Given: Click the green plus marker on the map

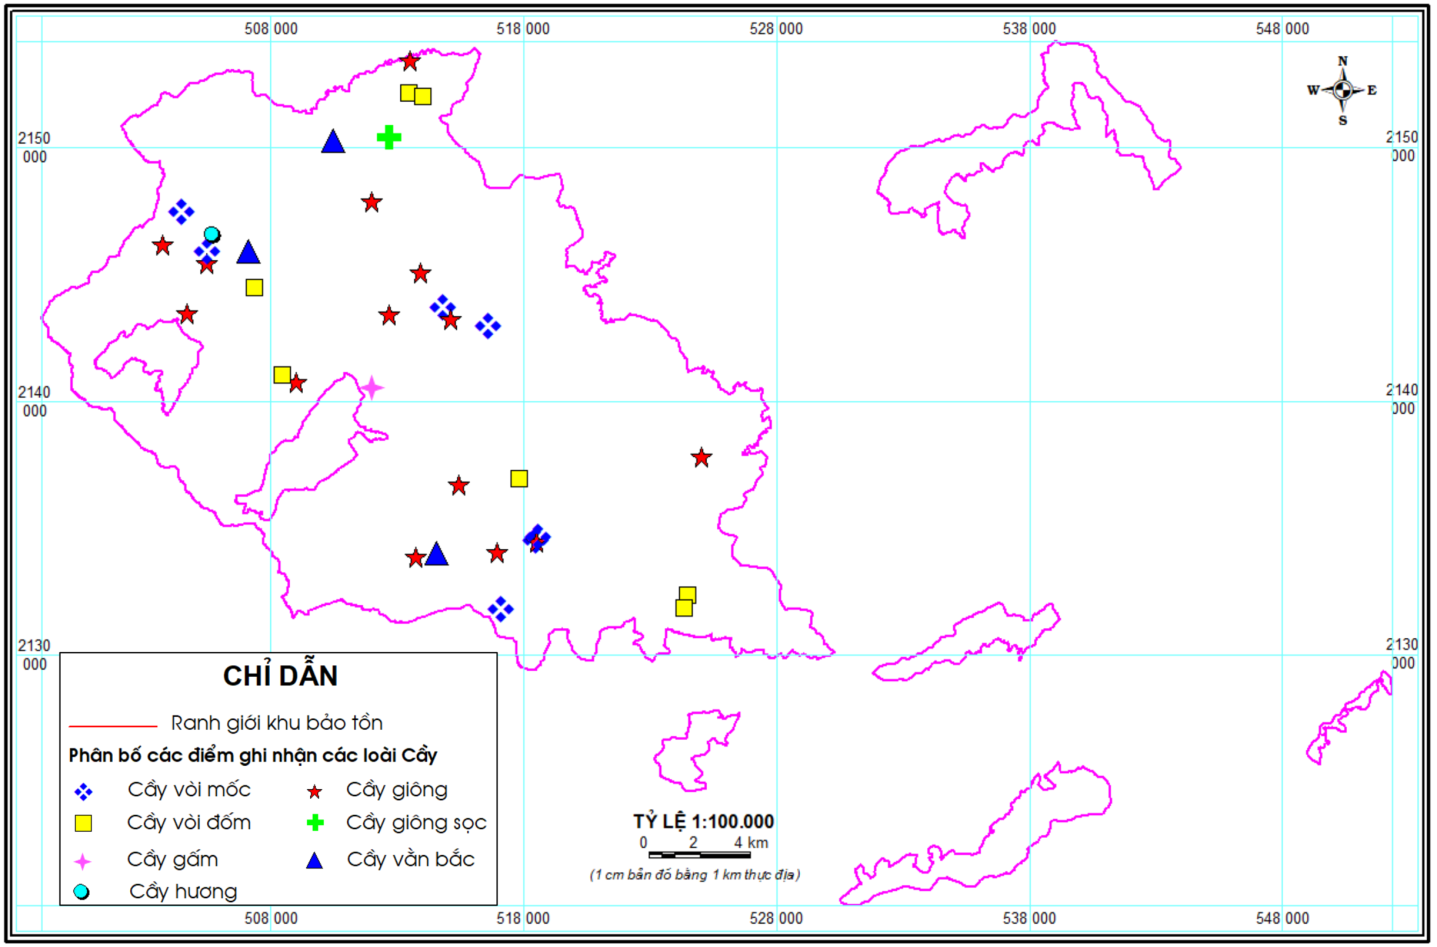Looking at the screenshot, I should coord(389,137).
